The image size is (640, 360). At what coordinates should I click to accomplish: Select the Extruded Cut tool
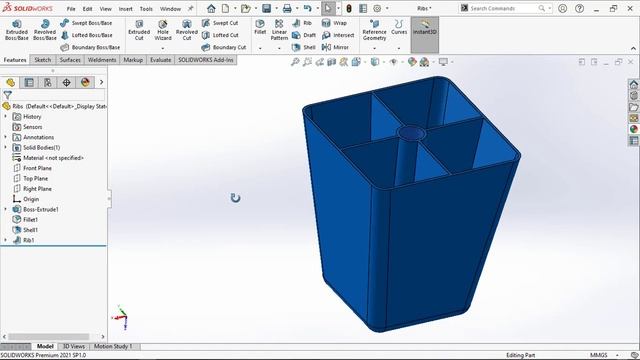tap(139, 30)
